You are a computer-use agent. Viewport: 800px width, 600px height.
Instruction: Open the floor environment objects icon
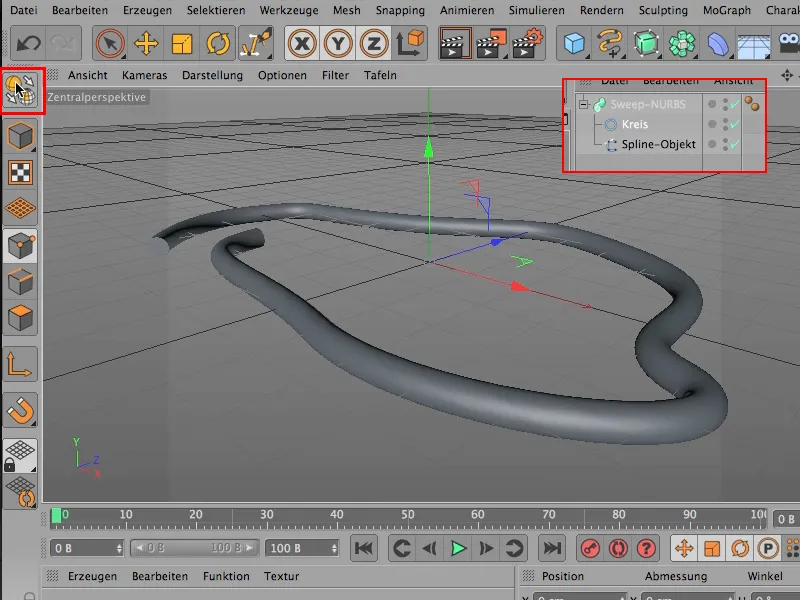point(754,46)
